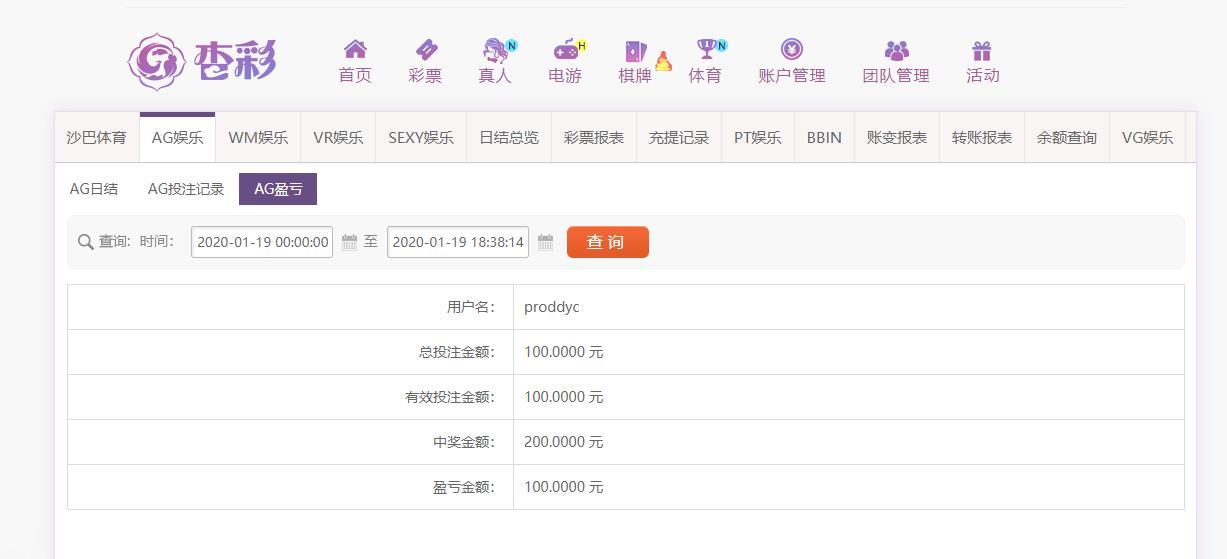Switch to the 沙巴体育 tab
Image resolution: width=1227 pixels, height=559 pixels.
97,138
